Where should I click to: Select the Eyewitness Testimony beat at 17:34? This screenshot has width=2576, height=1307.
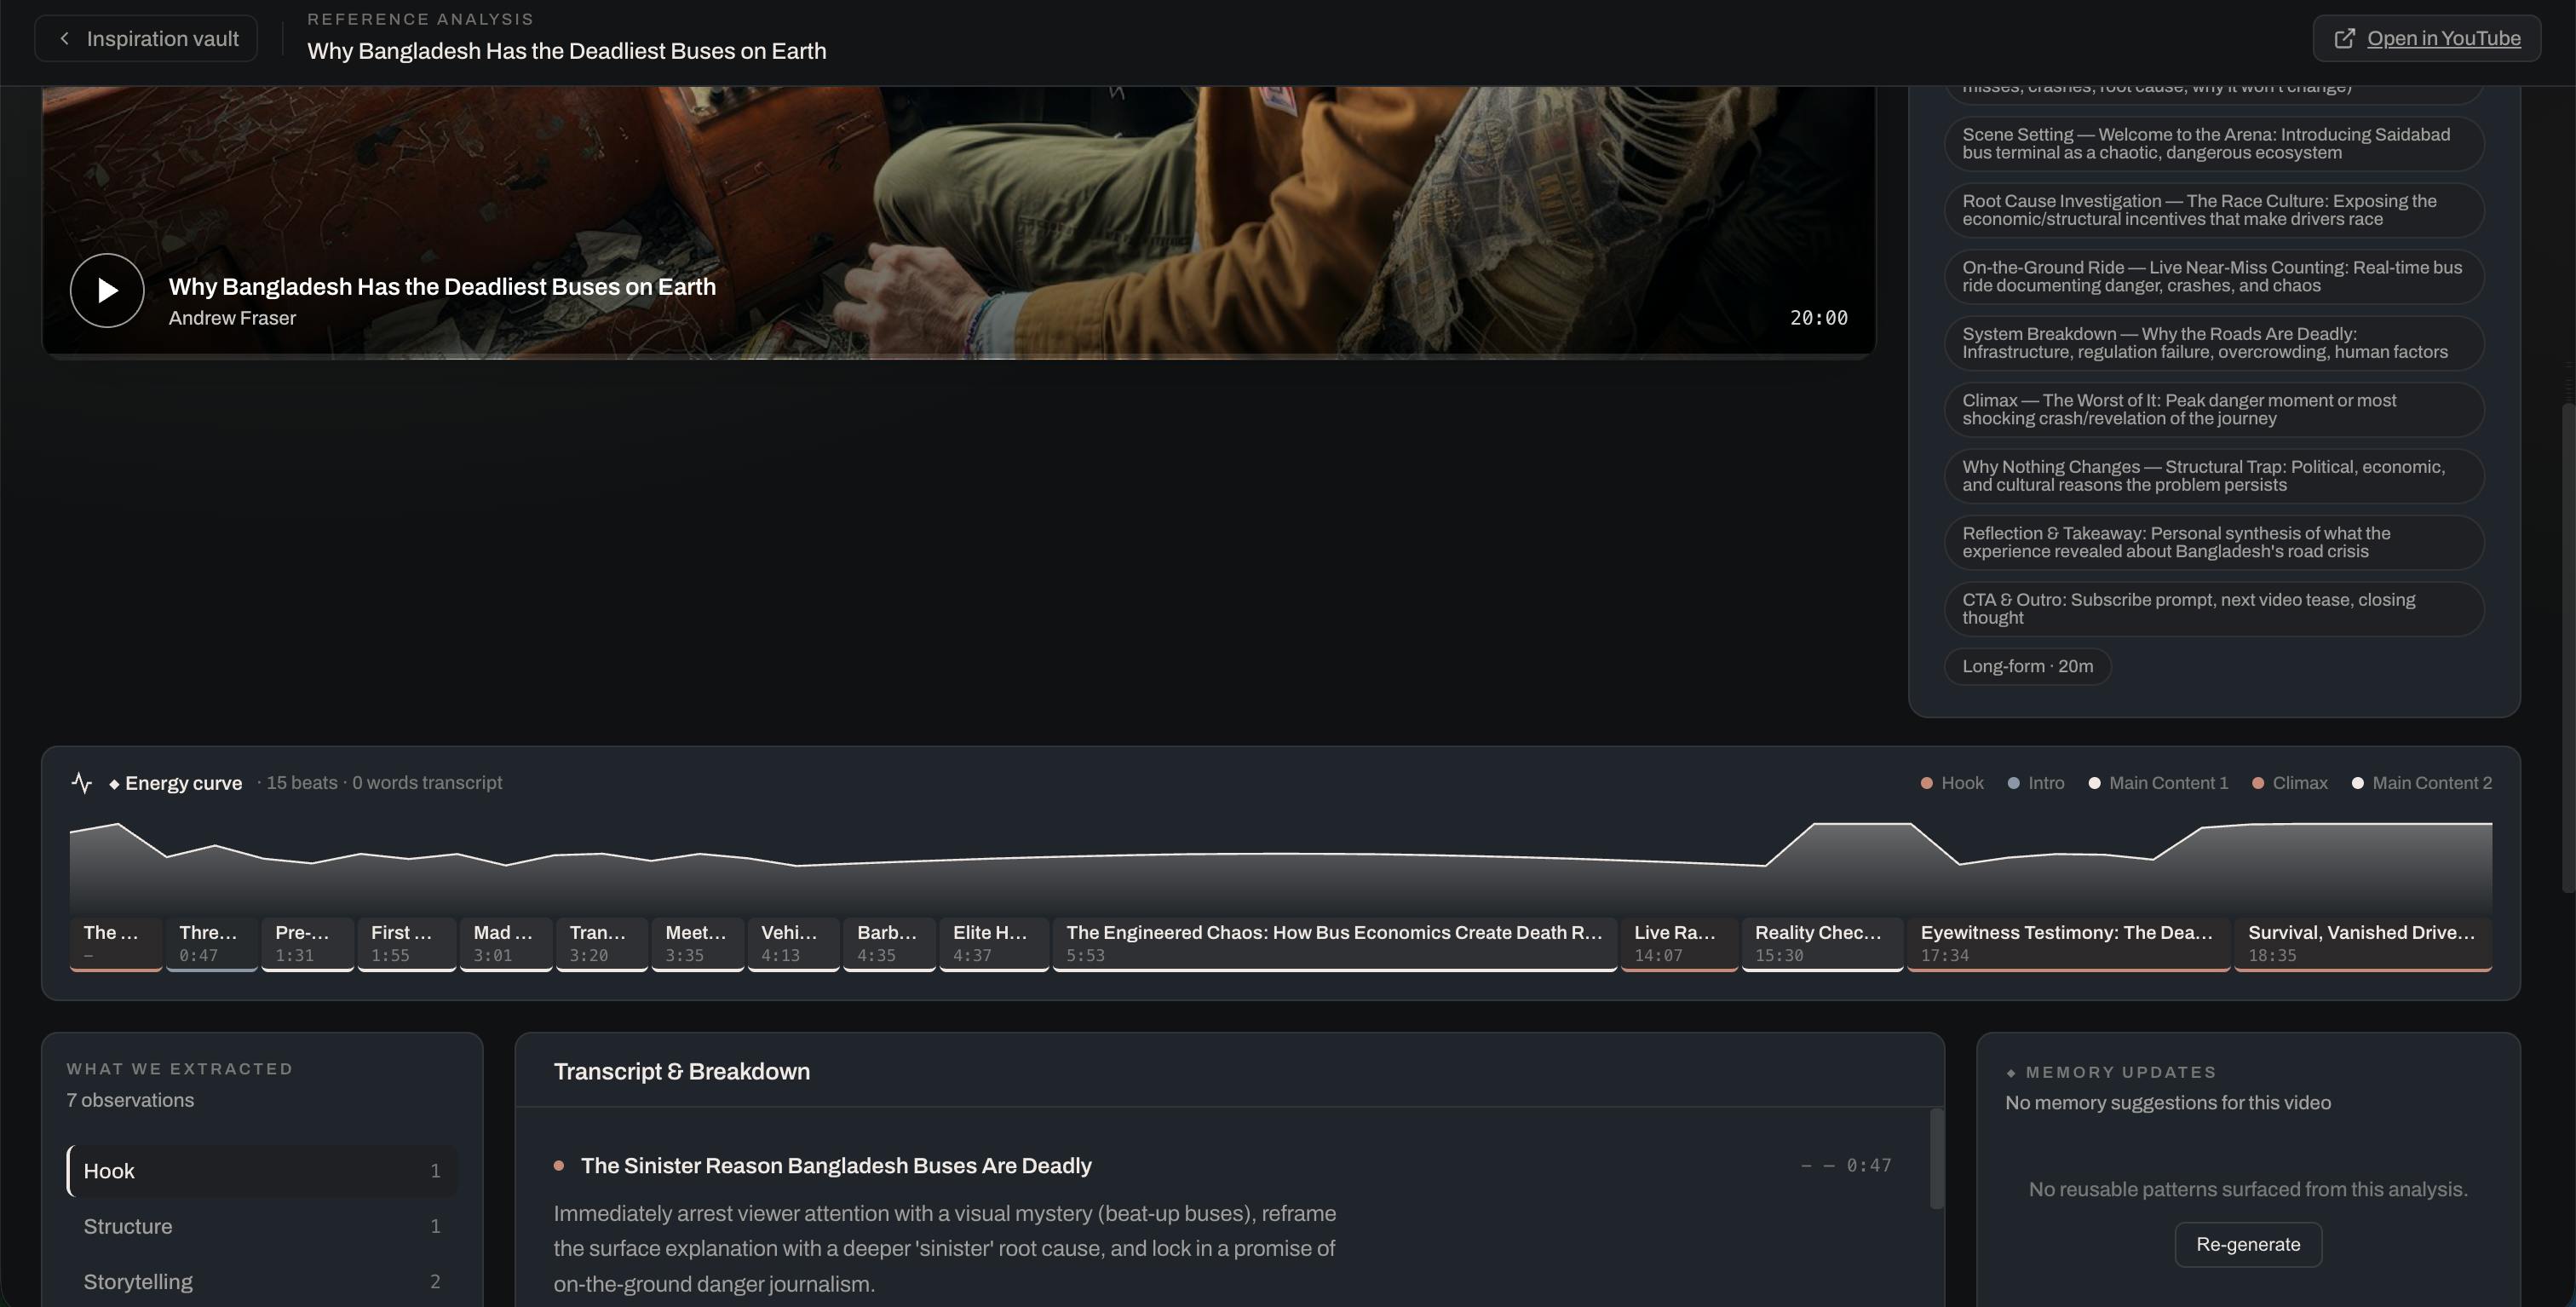(x=2069, y=943)
